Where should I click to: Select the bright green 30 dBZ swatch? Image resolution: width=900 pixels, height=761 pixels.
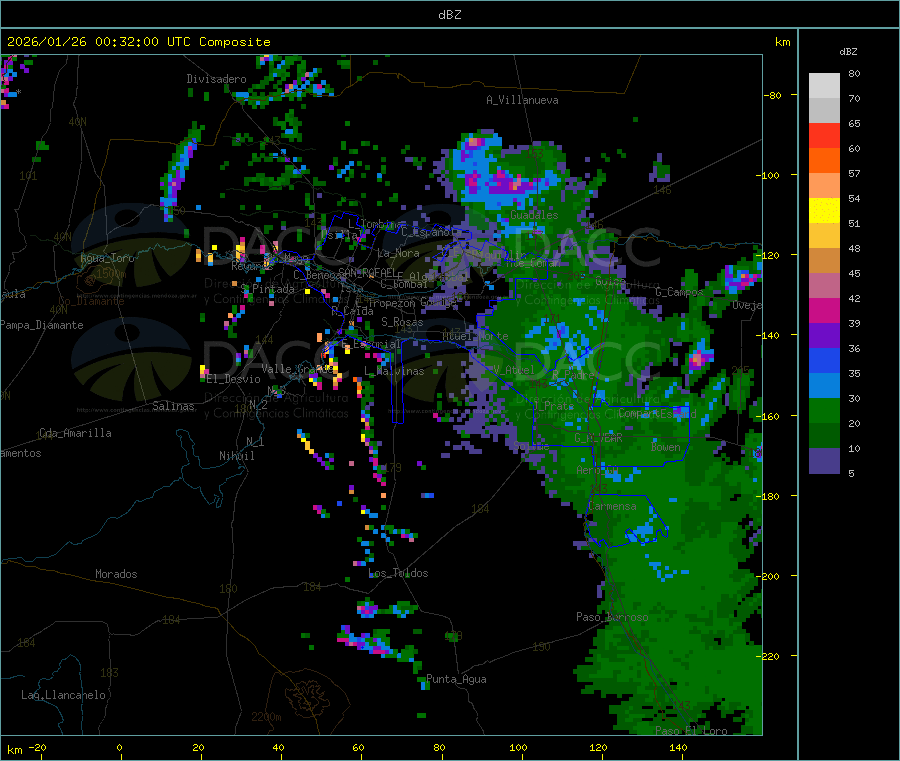click(x=824, y=411)
